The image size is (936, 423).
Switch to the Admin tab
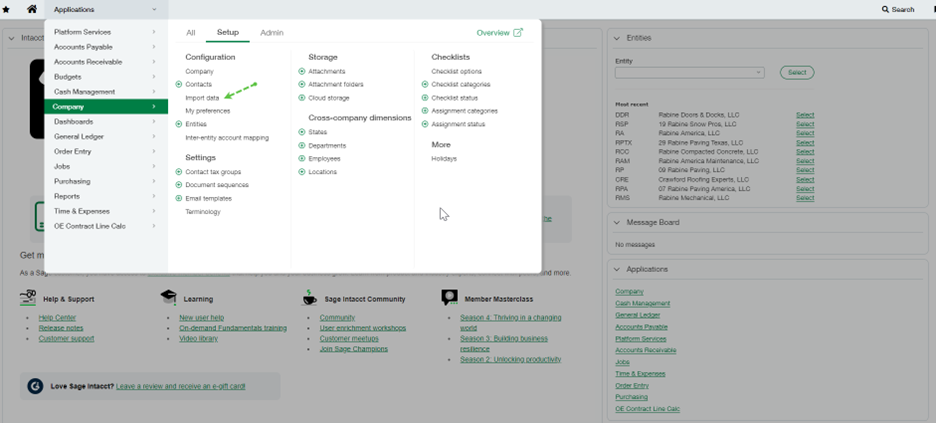point(271,33)
